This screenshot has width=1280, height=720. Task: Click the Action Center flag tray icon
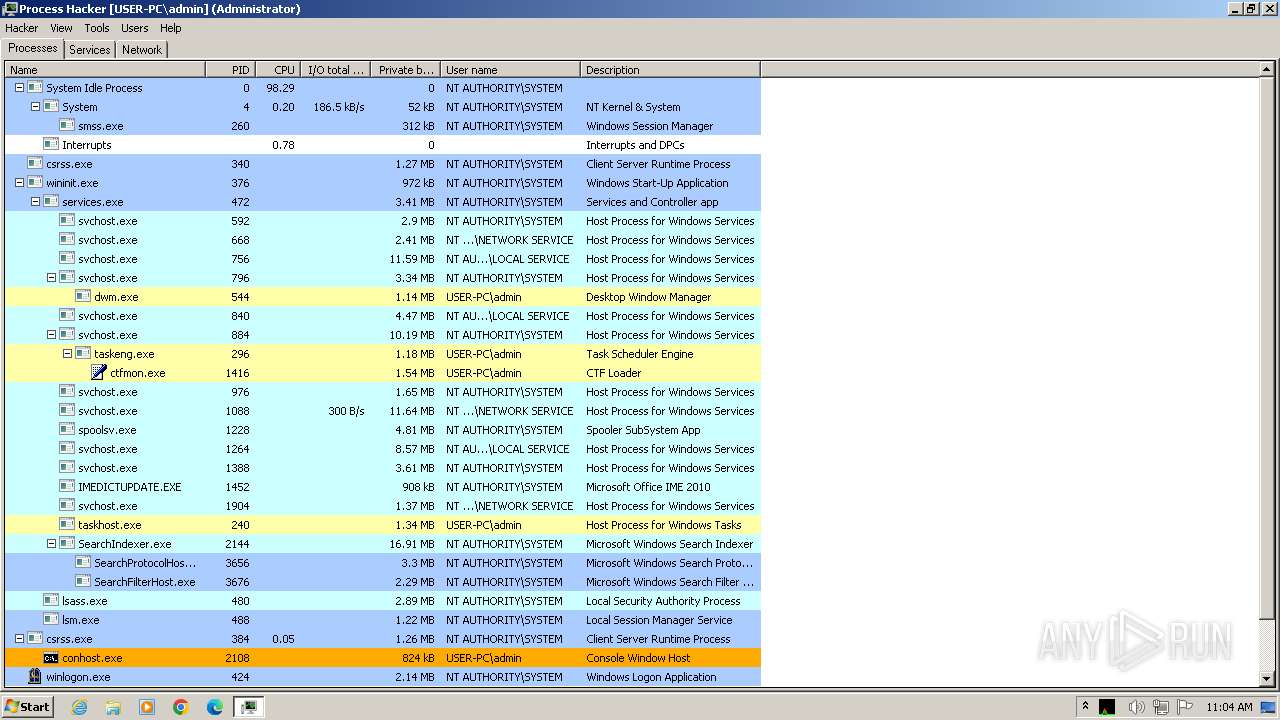point(1185,707)
